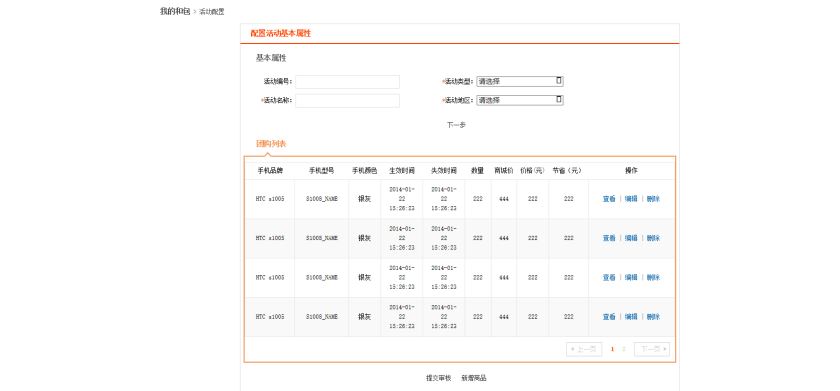Open the 我的和包 breadcrumb link

coord(175,11)
